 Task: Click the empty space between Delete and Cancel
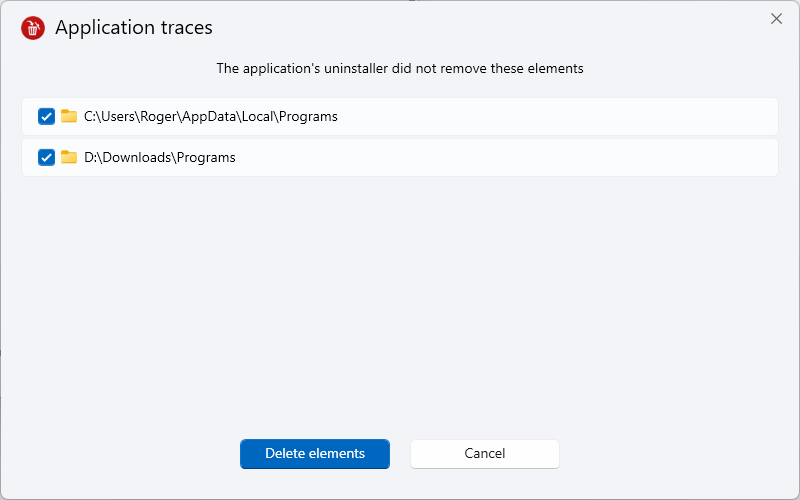click(400, 454)
